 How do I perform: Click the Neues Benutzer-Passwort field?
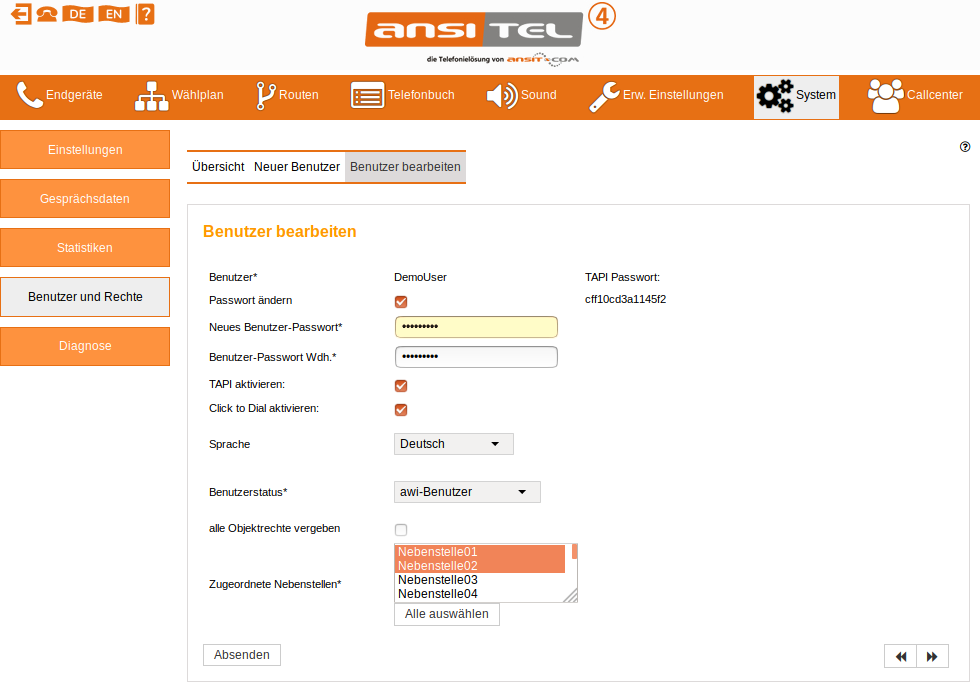[476, 327]
